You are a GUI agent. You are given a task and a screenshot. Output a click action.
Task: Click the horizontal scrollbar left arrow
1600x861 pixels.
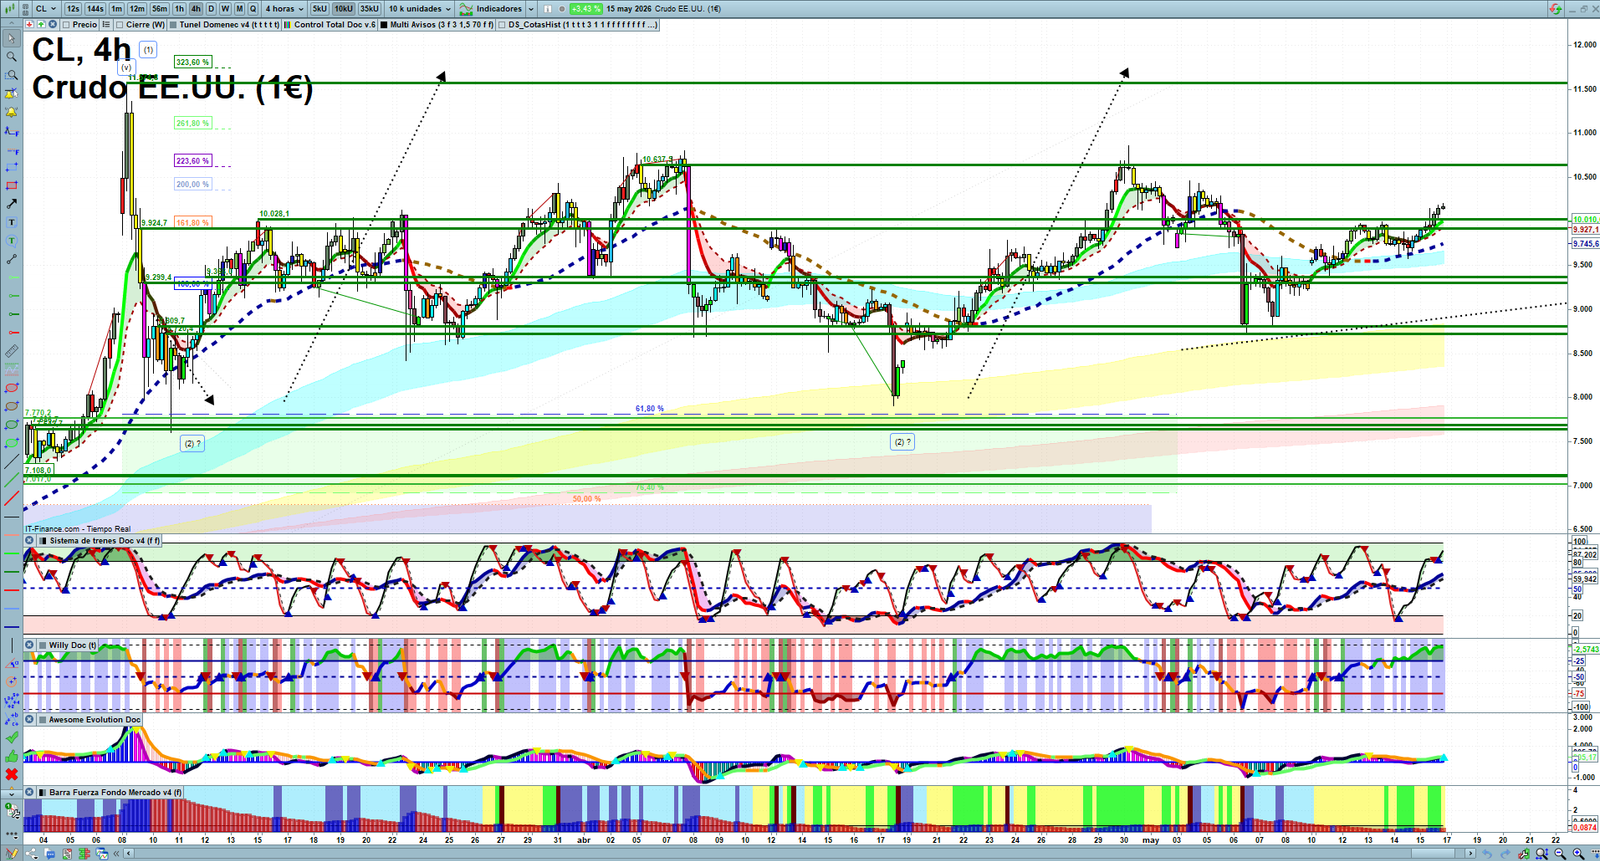129,853
